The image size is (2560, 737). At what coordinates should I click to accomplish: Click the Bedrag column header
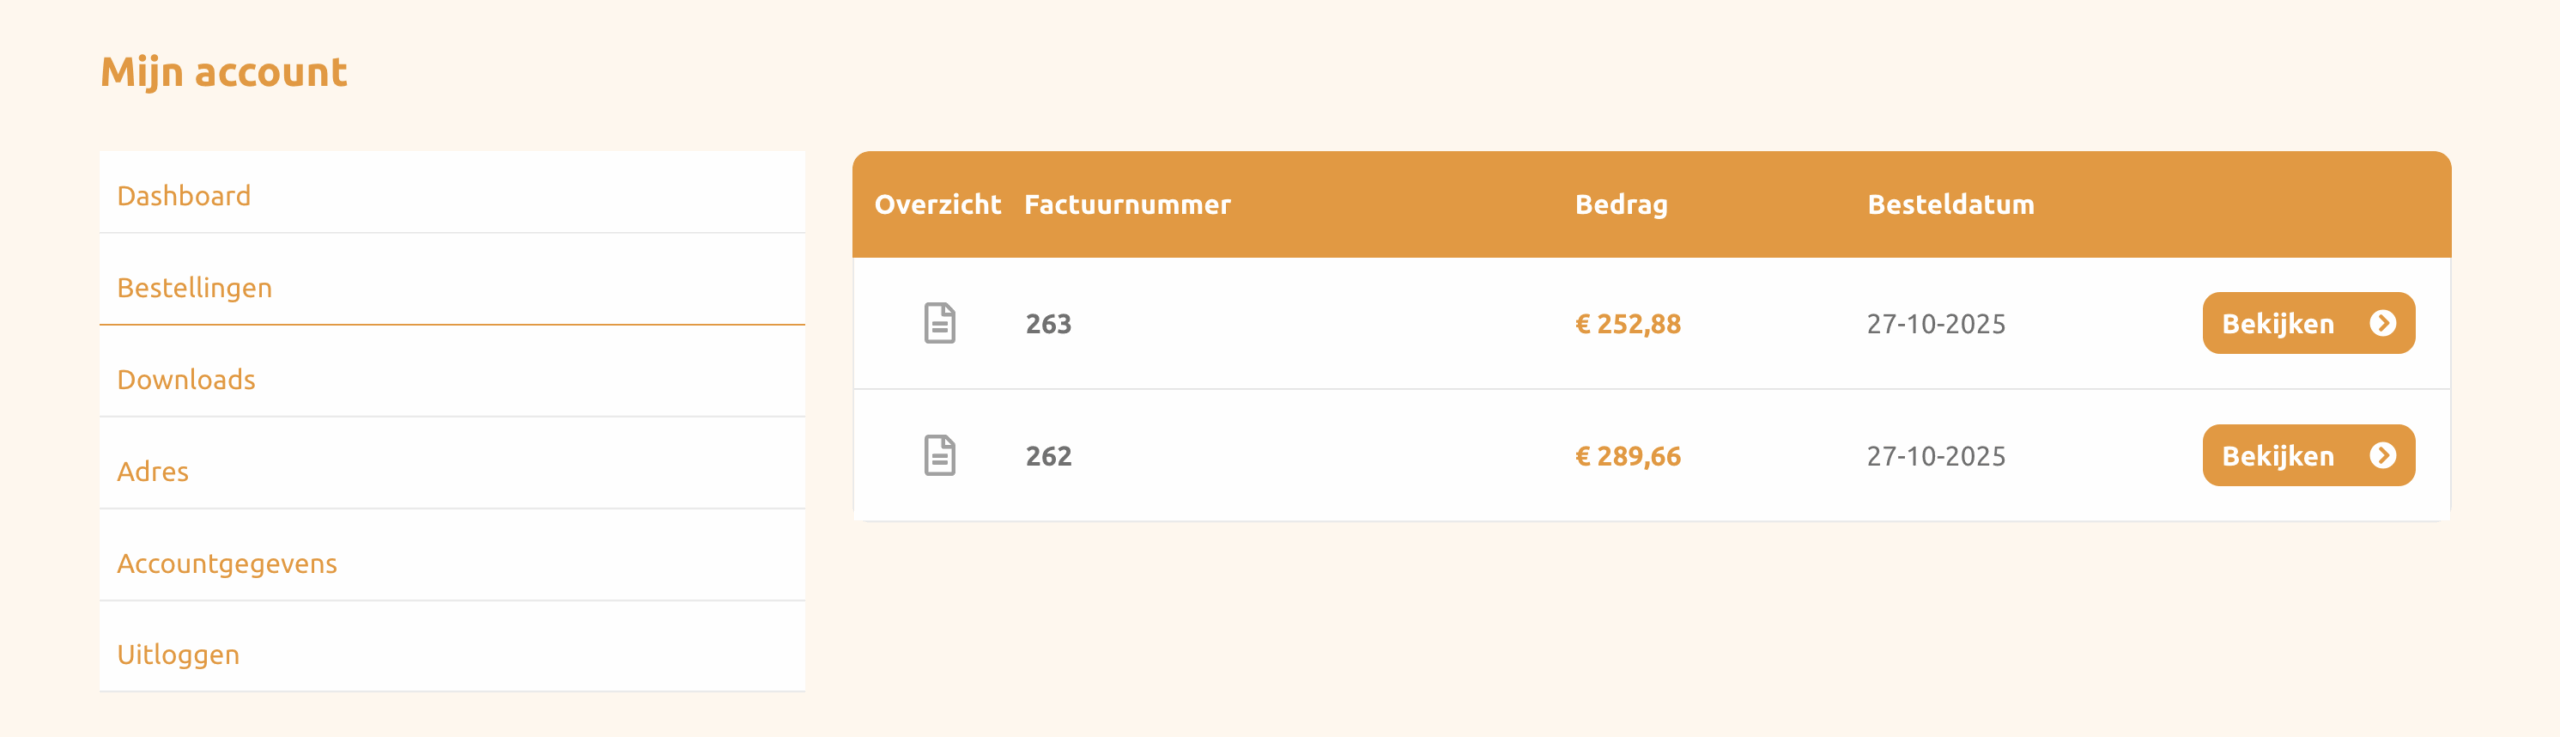1621,205
